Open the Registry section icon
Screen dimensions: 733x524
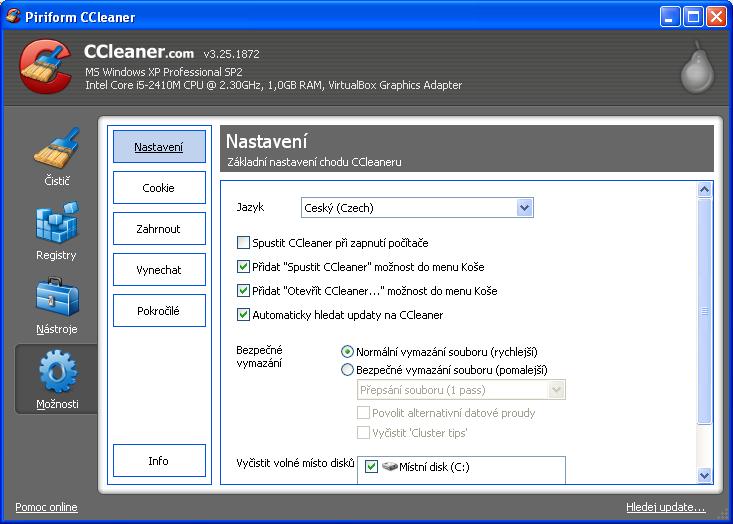pyautogui.click(x=56, y=225)
